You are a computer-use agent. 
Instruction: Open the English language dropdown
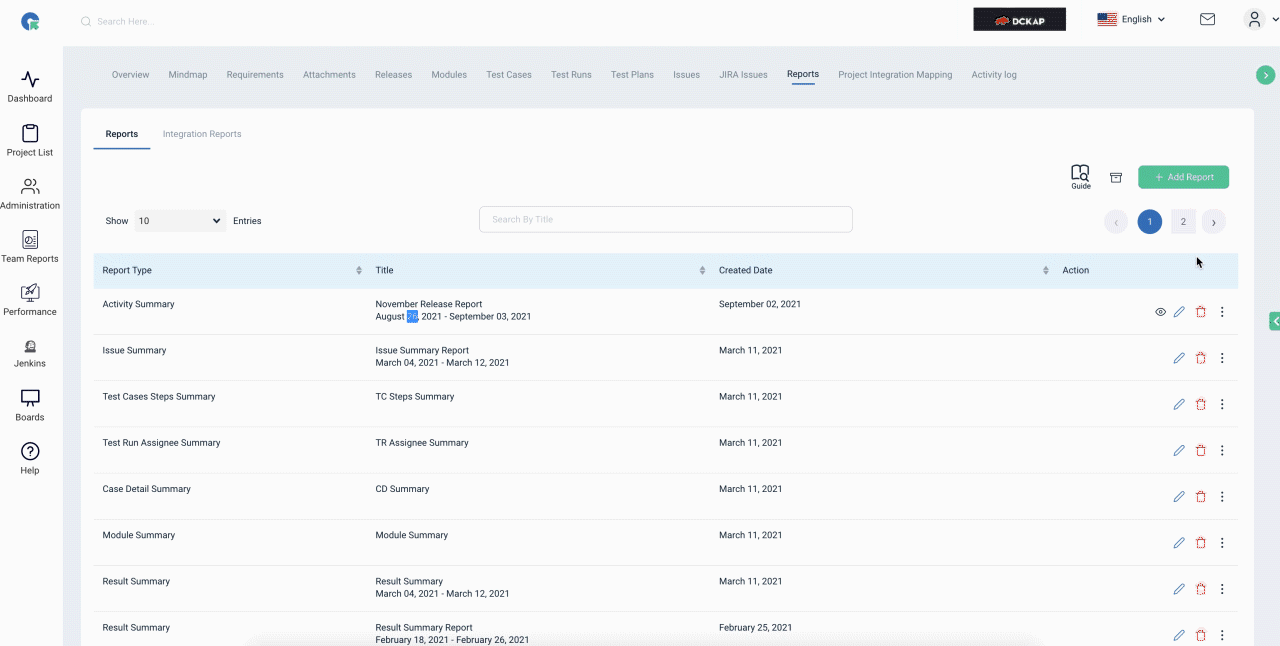(x=1131, y=19)
